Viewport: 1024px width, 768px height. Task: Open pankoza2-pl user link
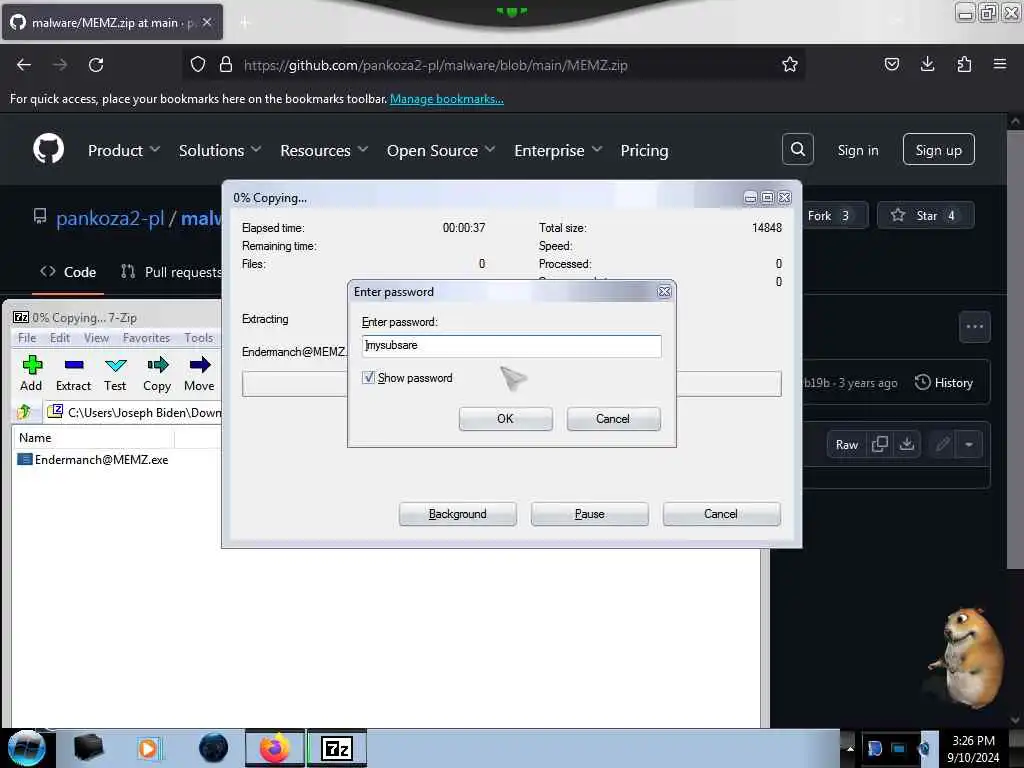coord(110,217)
